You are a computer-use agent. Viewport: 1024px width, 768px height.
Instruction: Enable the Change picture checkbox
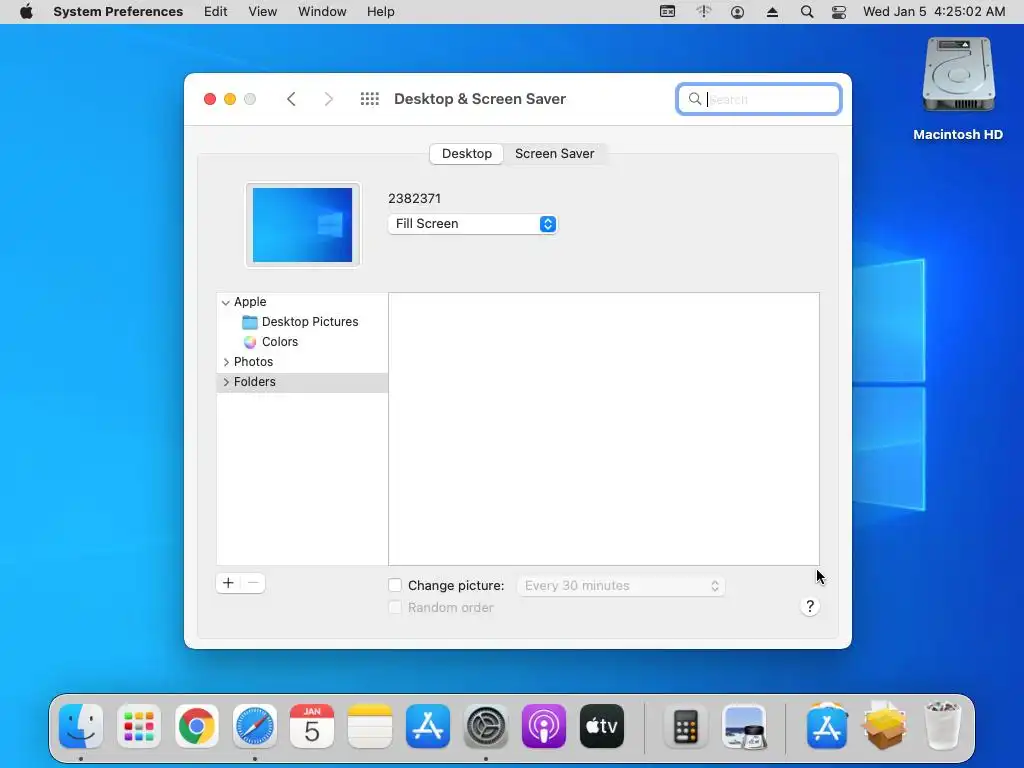(395, 586)
